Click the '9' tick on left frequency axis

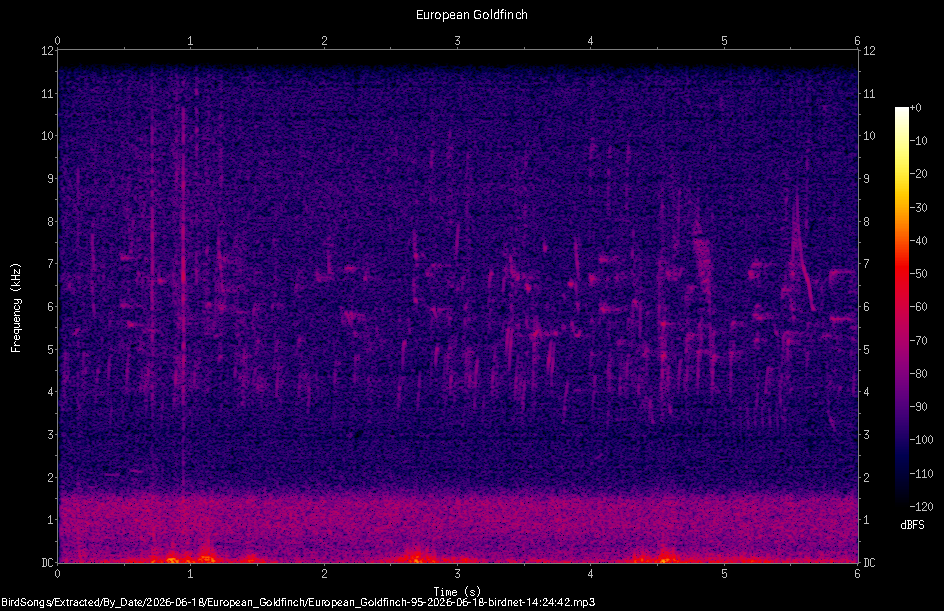click(50, 179)
